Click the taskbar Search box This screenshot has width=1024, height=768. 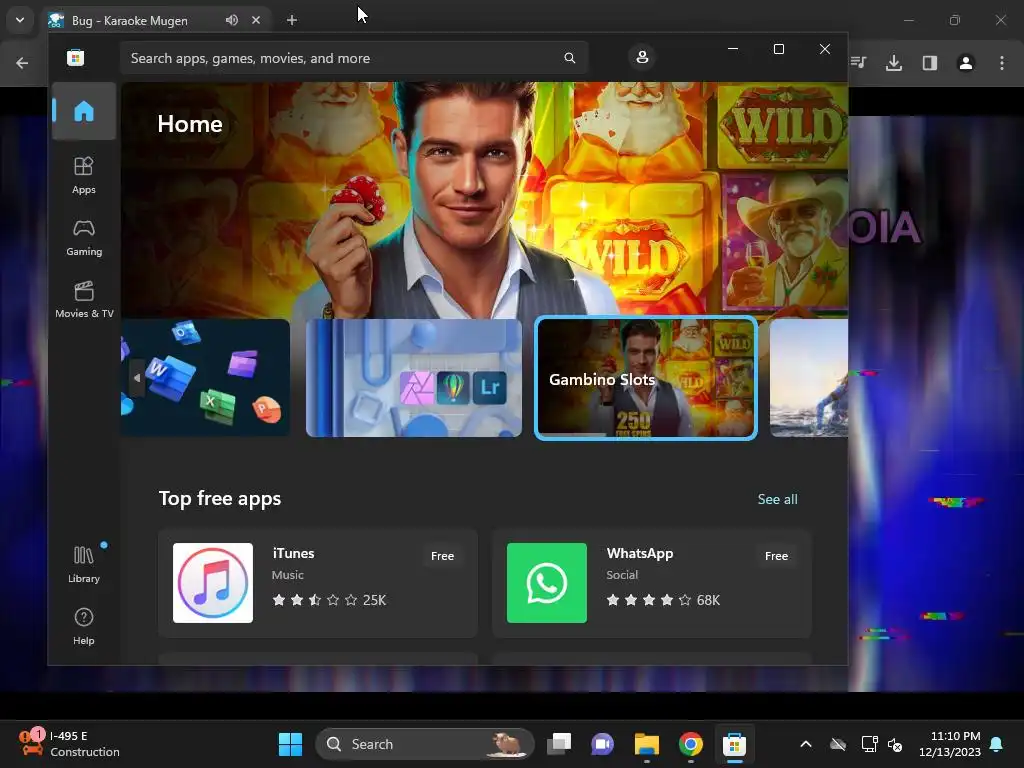tap(425, 744)
